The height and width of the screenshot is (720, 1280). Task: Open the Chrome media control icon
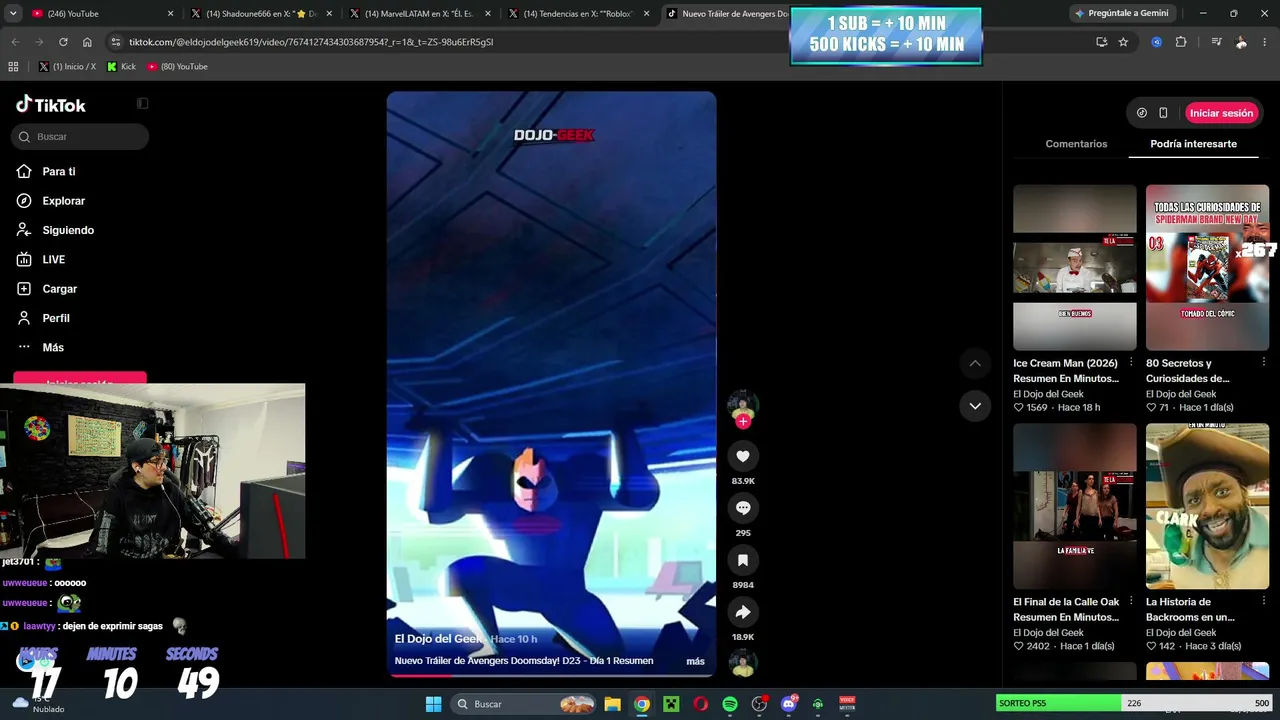click(x=1216, y=42)
